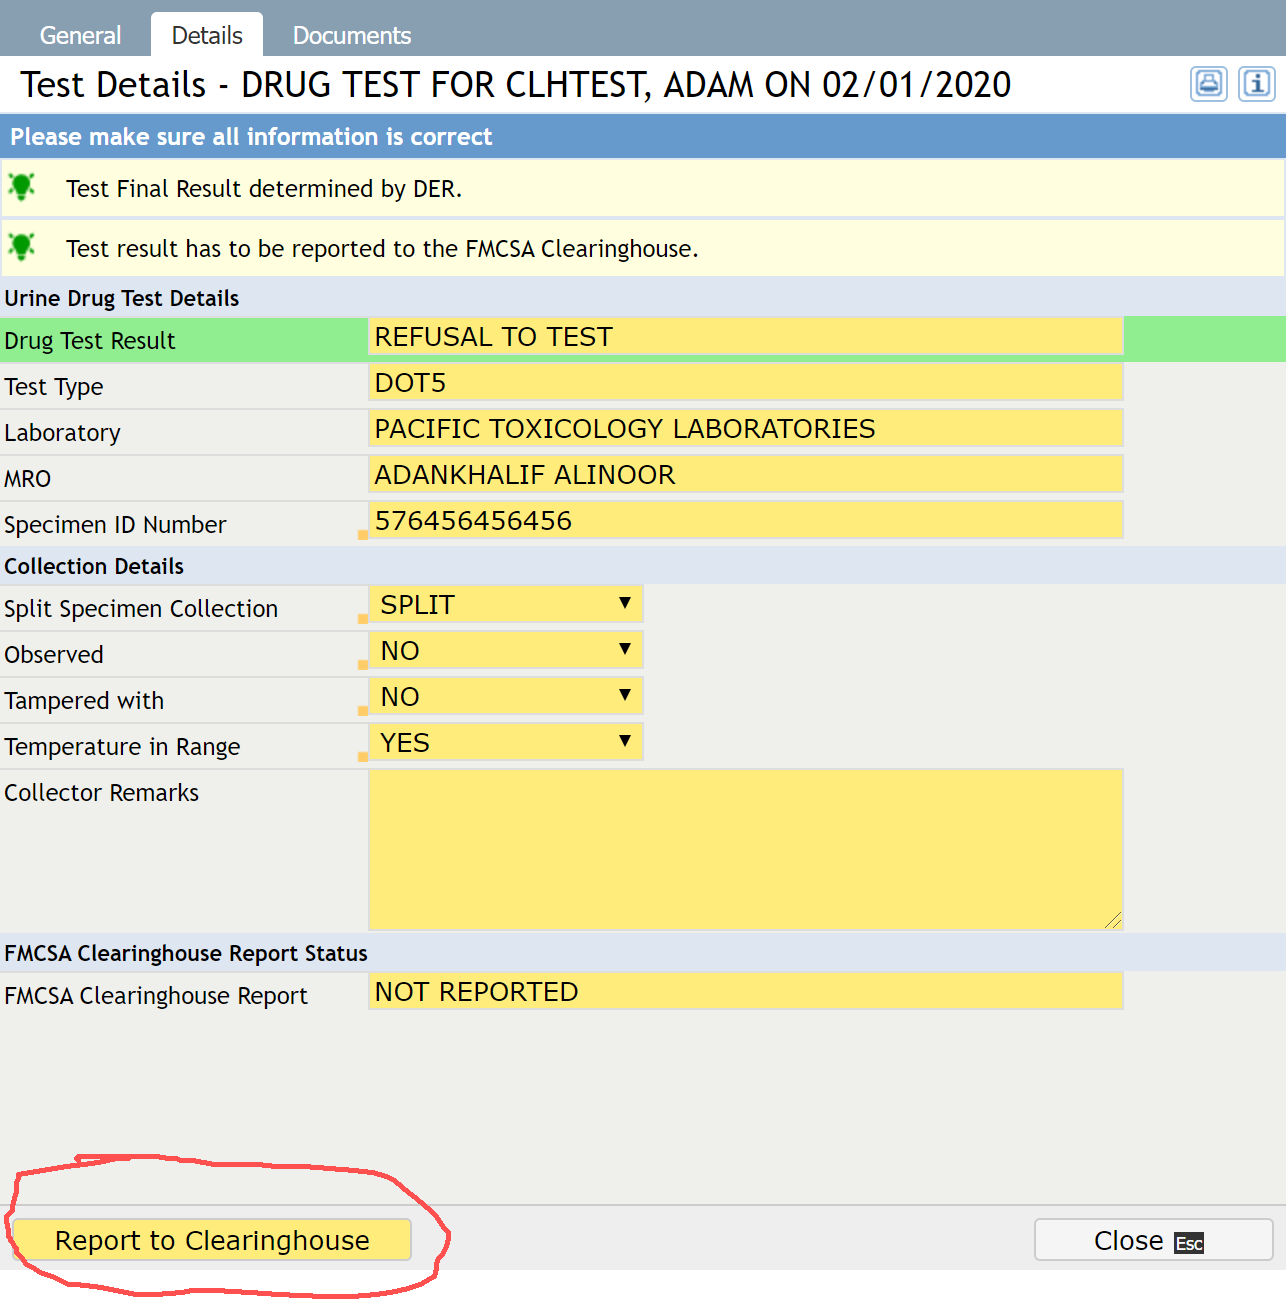
Task: Click the Laboratory field
Action: (745, 429)
